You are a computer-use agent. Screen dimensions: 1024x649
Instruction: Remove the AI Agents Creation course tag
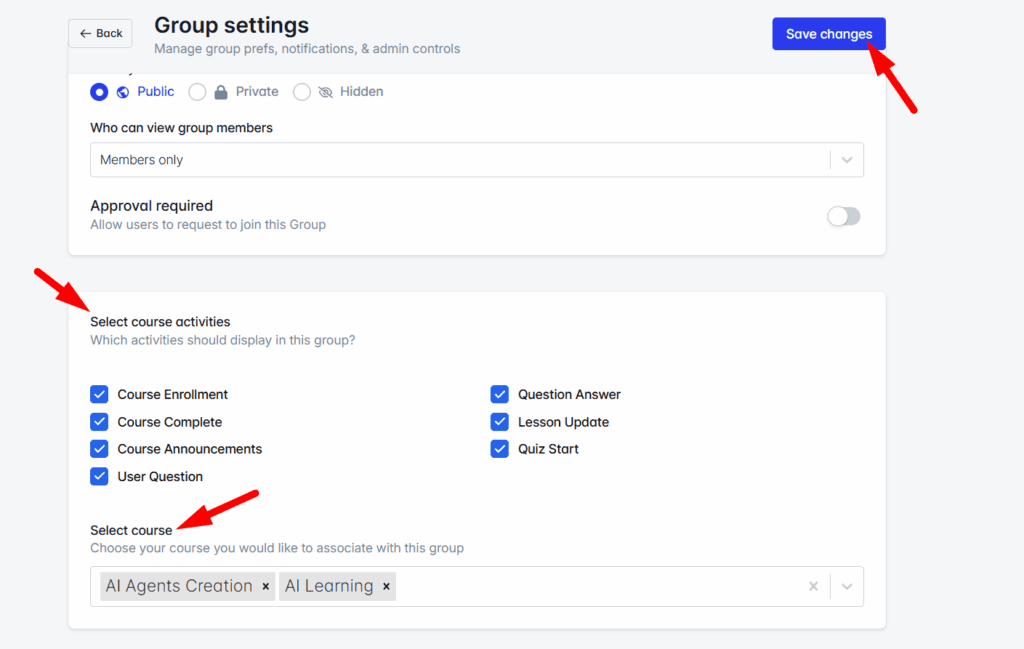pos(265,586)
